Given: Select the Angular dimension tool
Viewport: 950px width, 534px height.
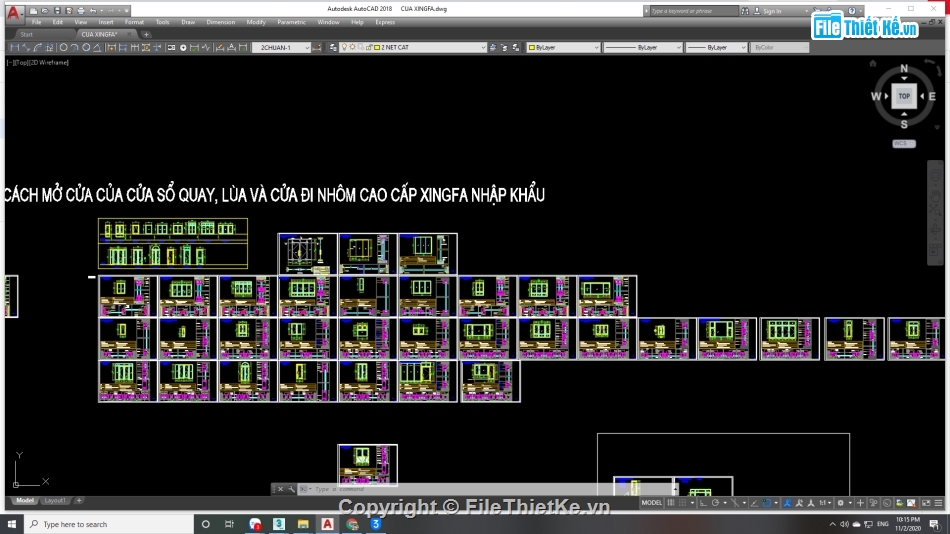Looking at the screenshot, I should pos(97,47).
